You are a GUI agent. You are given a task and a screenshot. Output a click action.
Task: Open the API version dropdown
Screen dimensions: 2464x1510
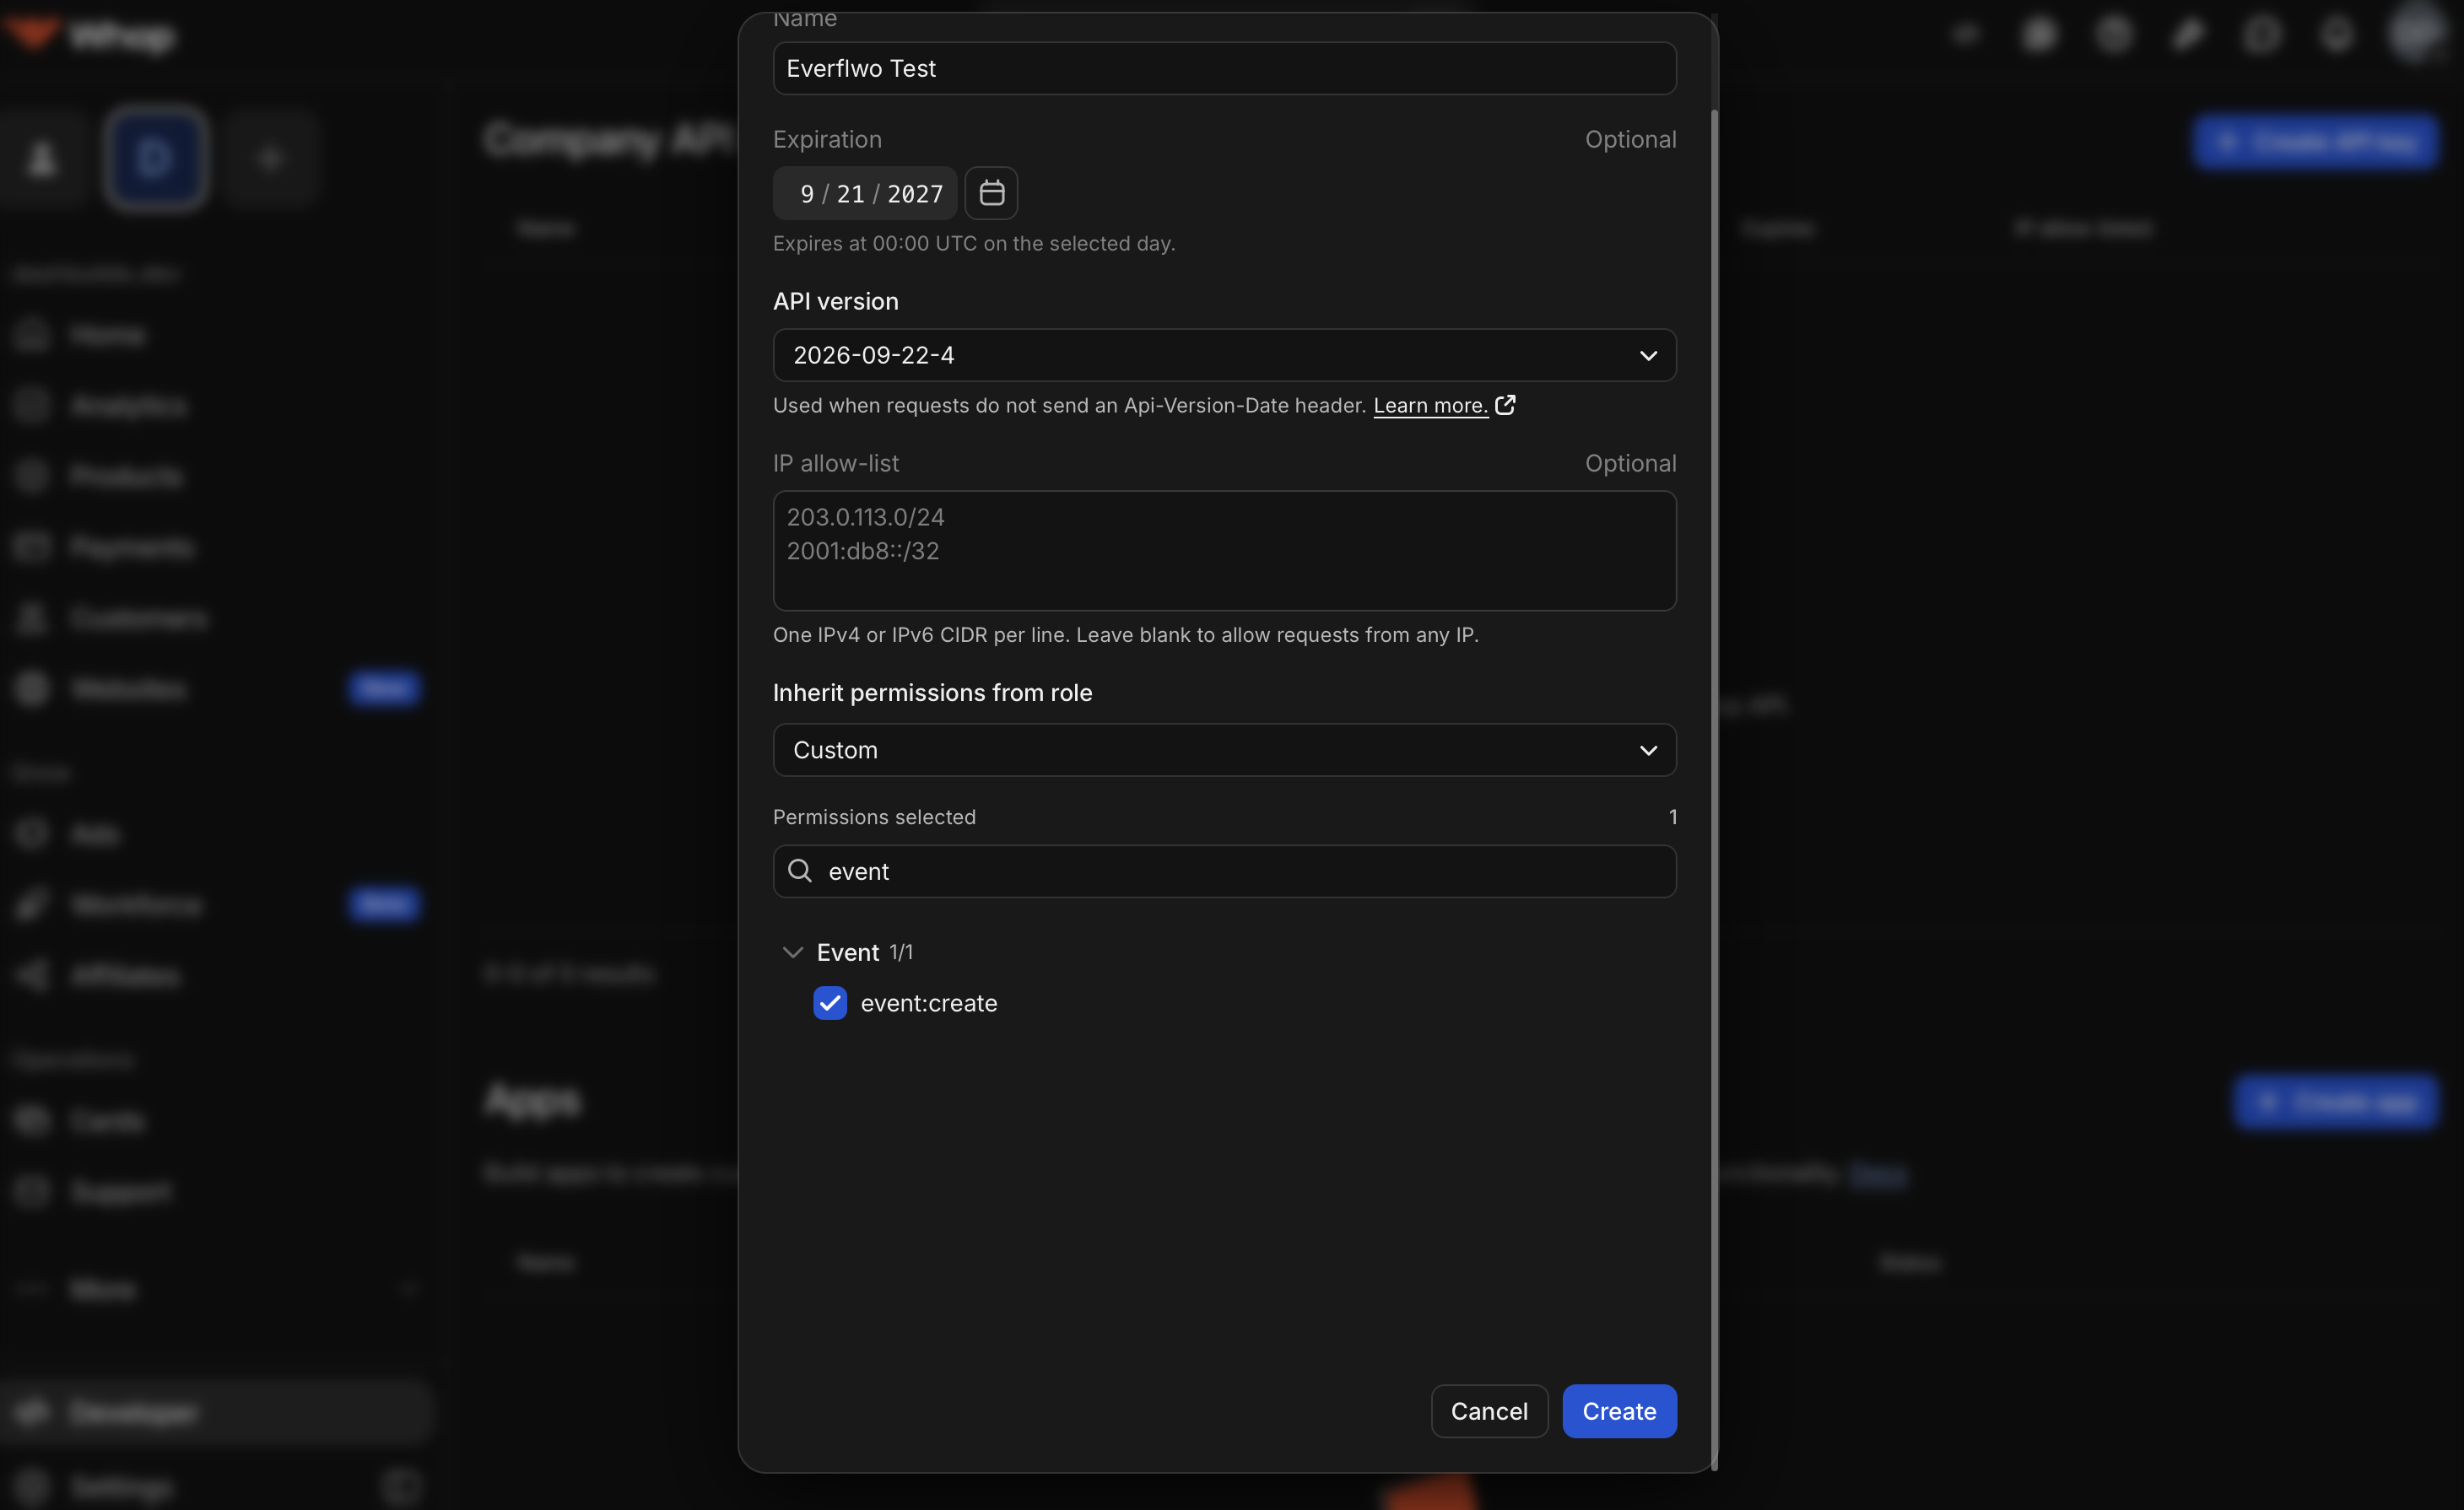1224,355
